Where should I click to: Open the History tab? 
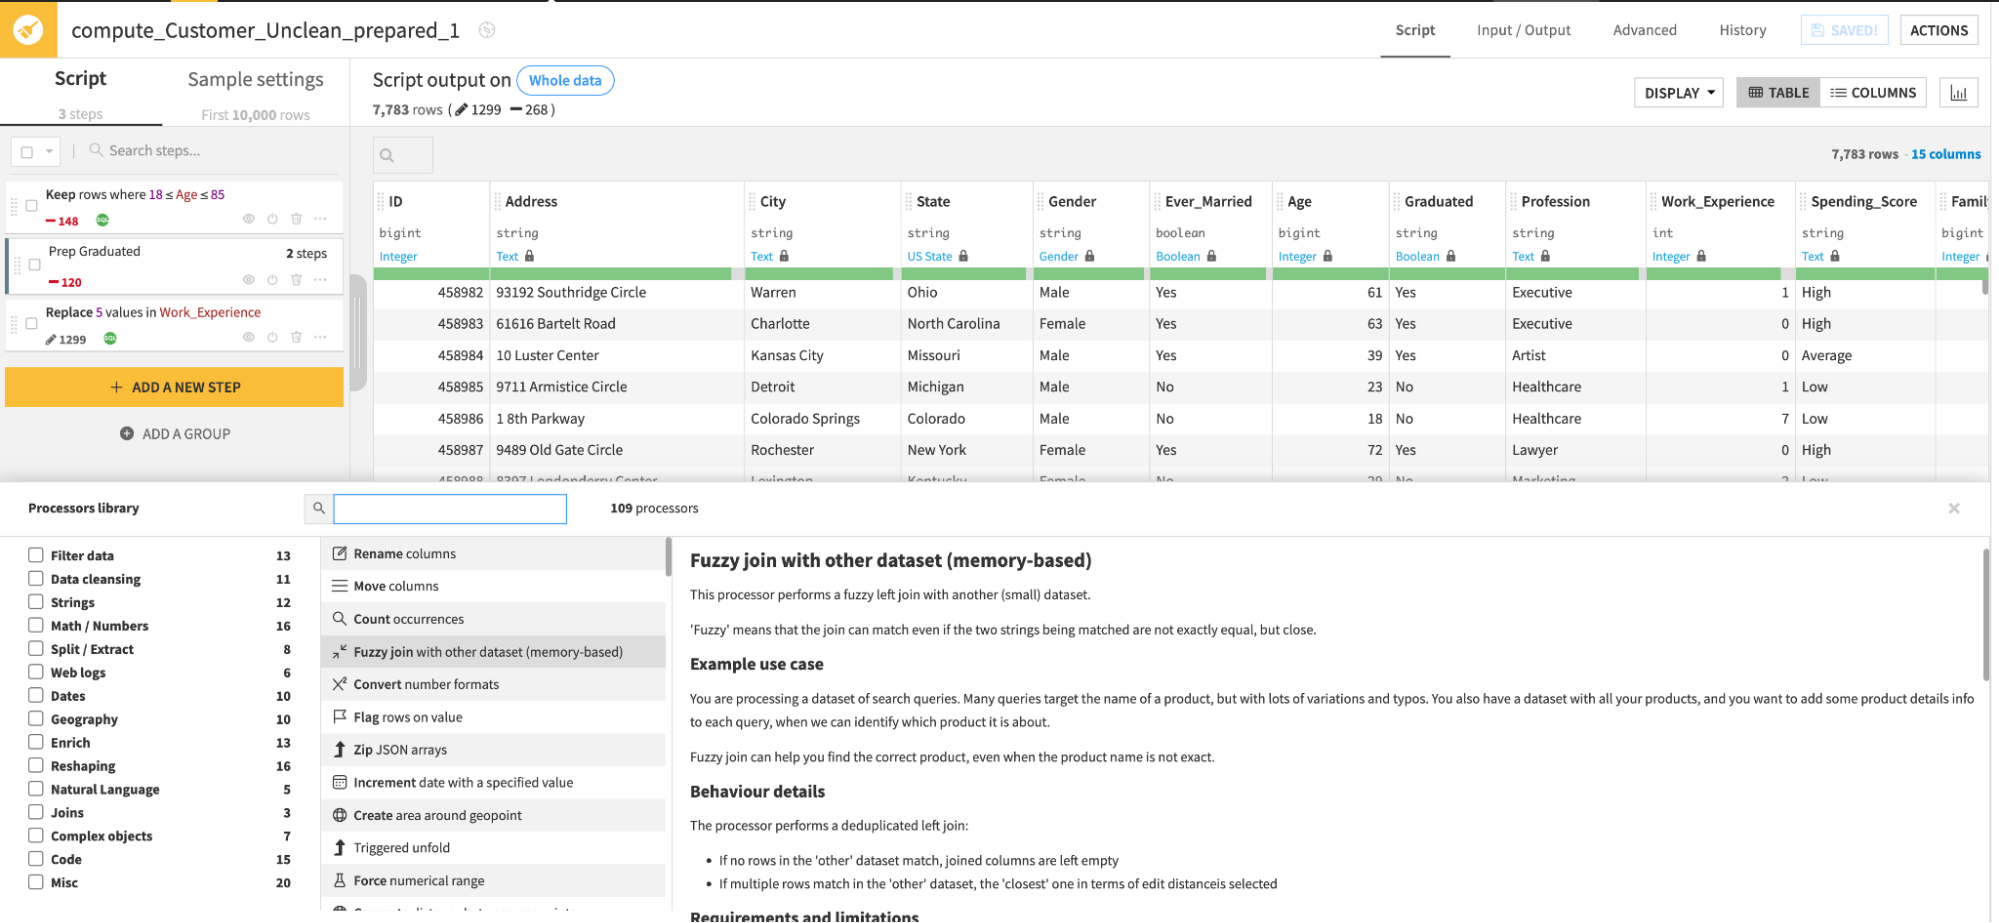(x=1742, y=30)
